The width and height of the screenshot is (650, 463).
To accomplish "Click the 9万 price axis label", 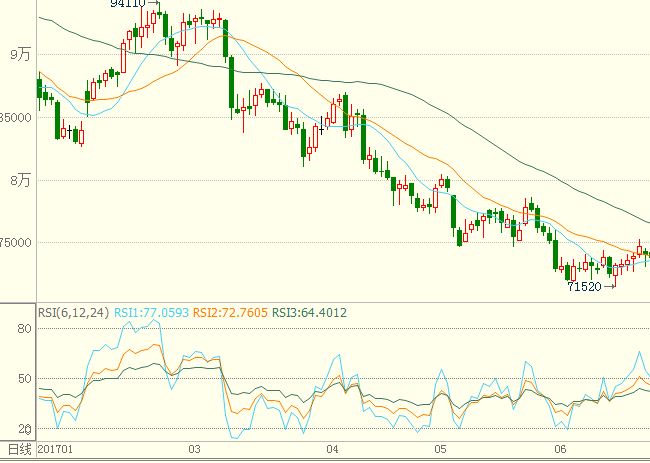I will [20, 55].
